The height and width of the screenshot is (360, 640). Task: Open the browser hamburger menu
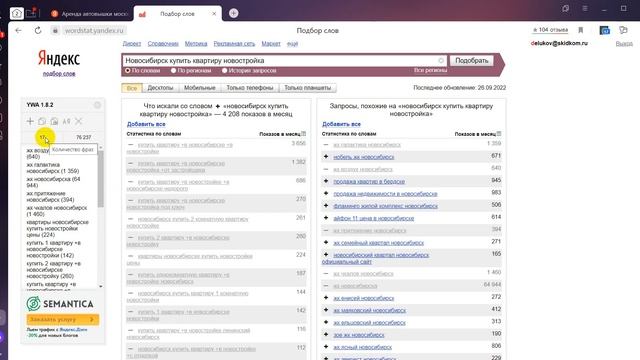(x=584, y=8)
